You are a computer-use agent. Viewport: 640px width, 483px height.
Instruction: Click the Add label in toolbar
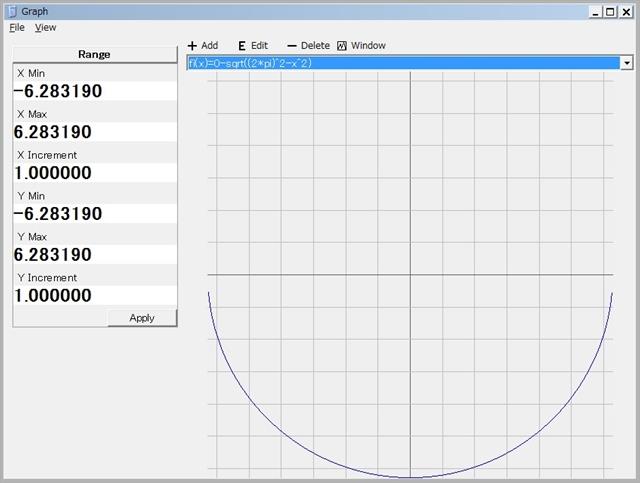[x=209, y=46]
